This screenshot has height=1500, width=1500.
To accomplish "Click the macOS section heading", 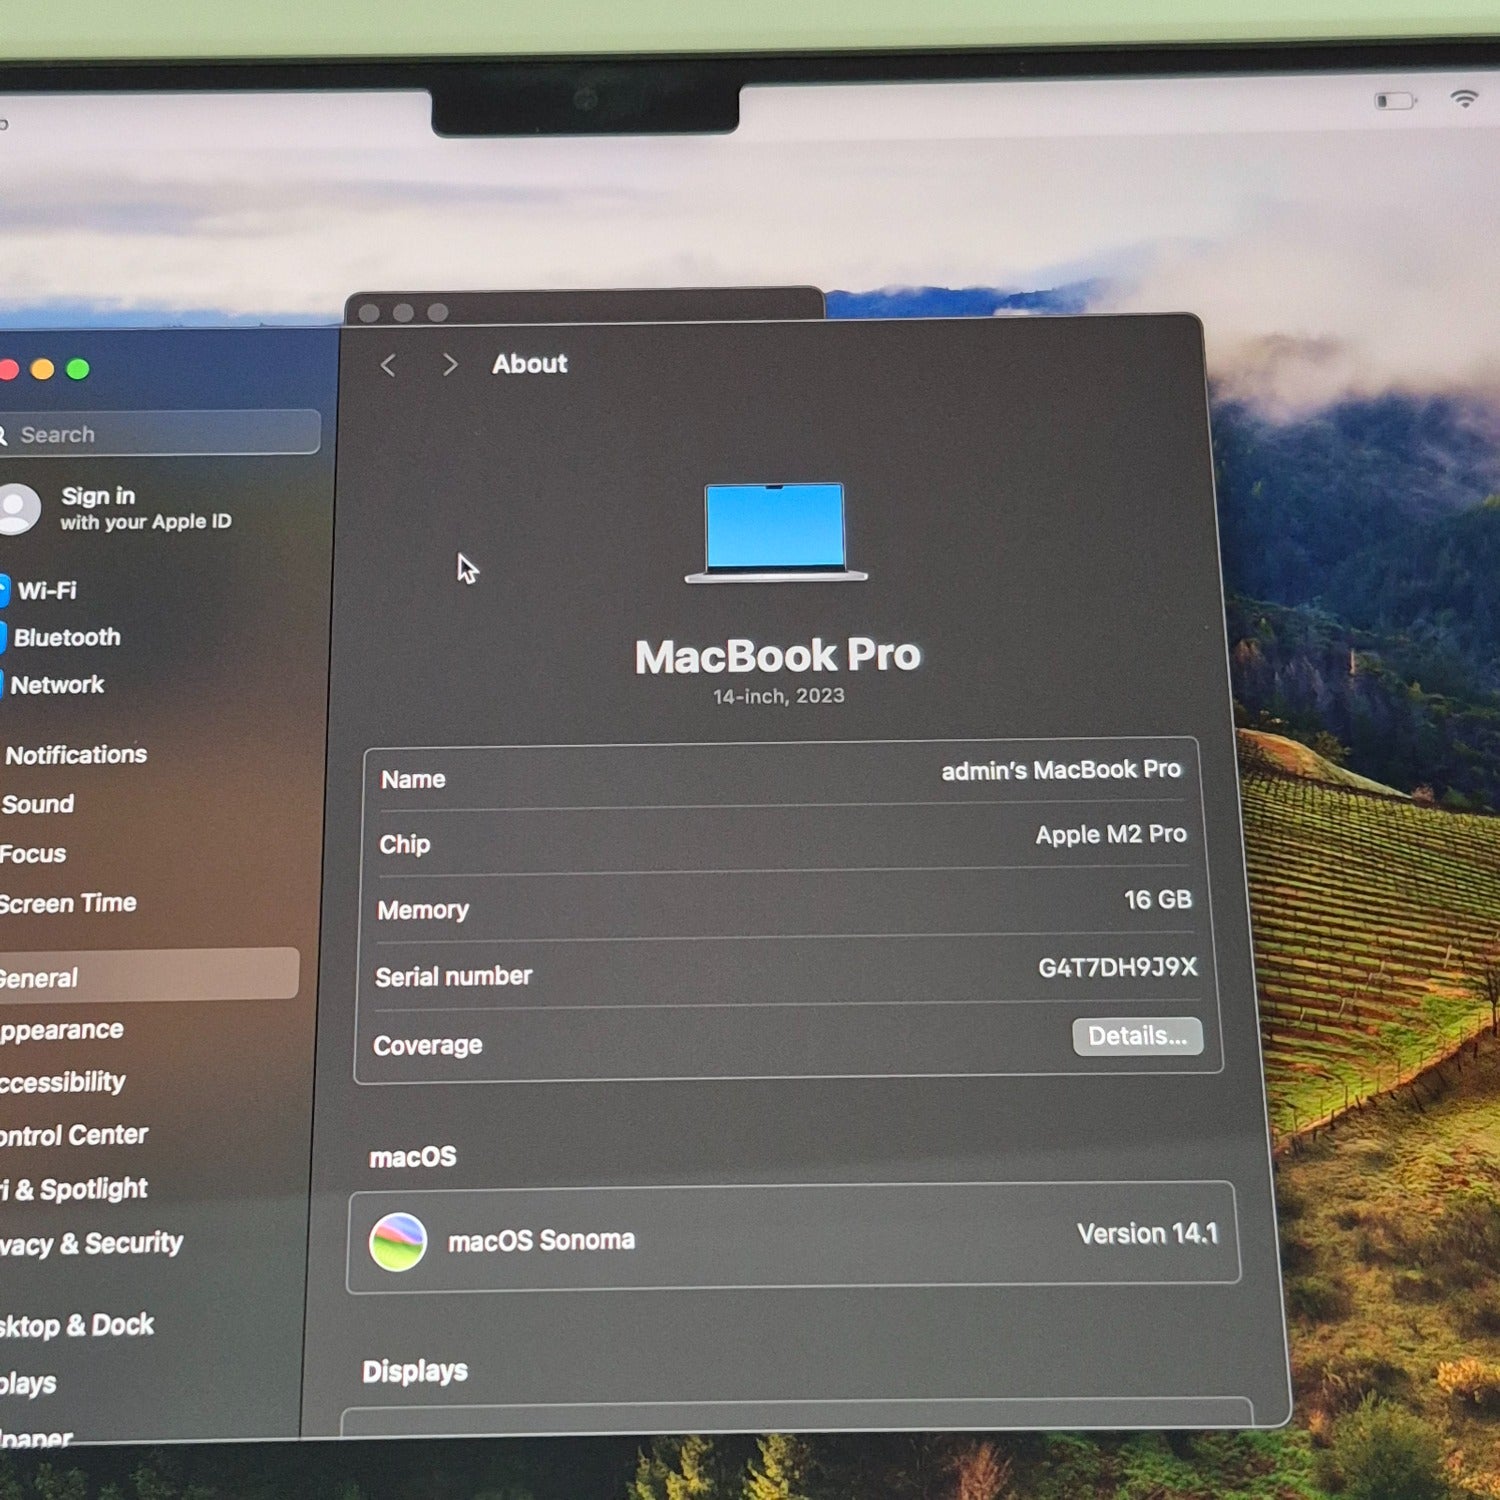I will click(413, 1157).
